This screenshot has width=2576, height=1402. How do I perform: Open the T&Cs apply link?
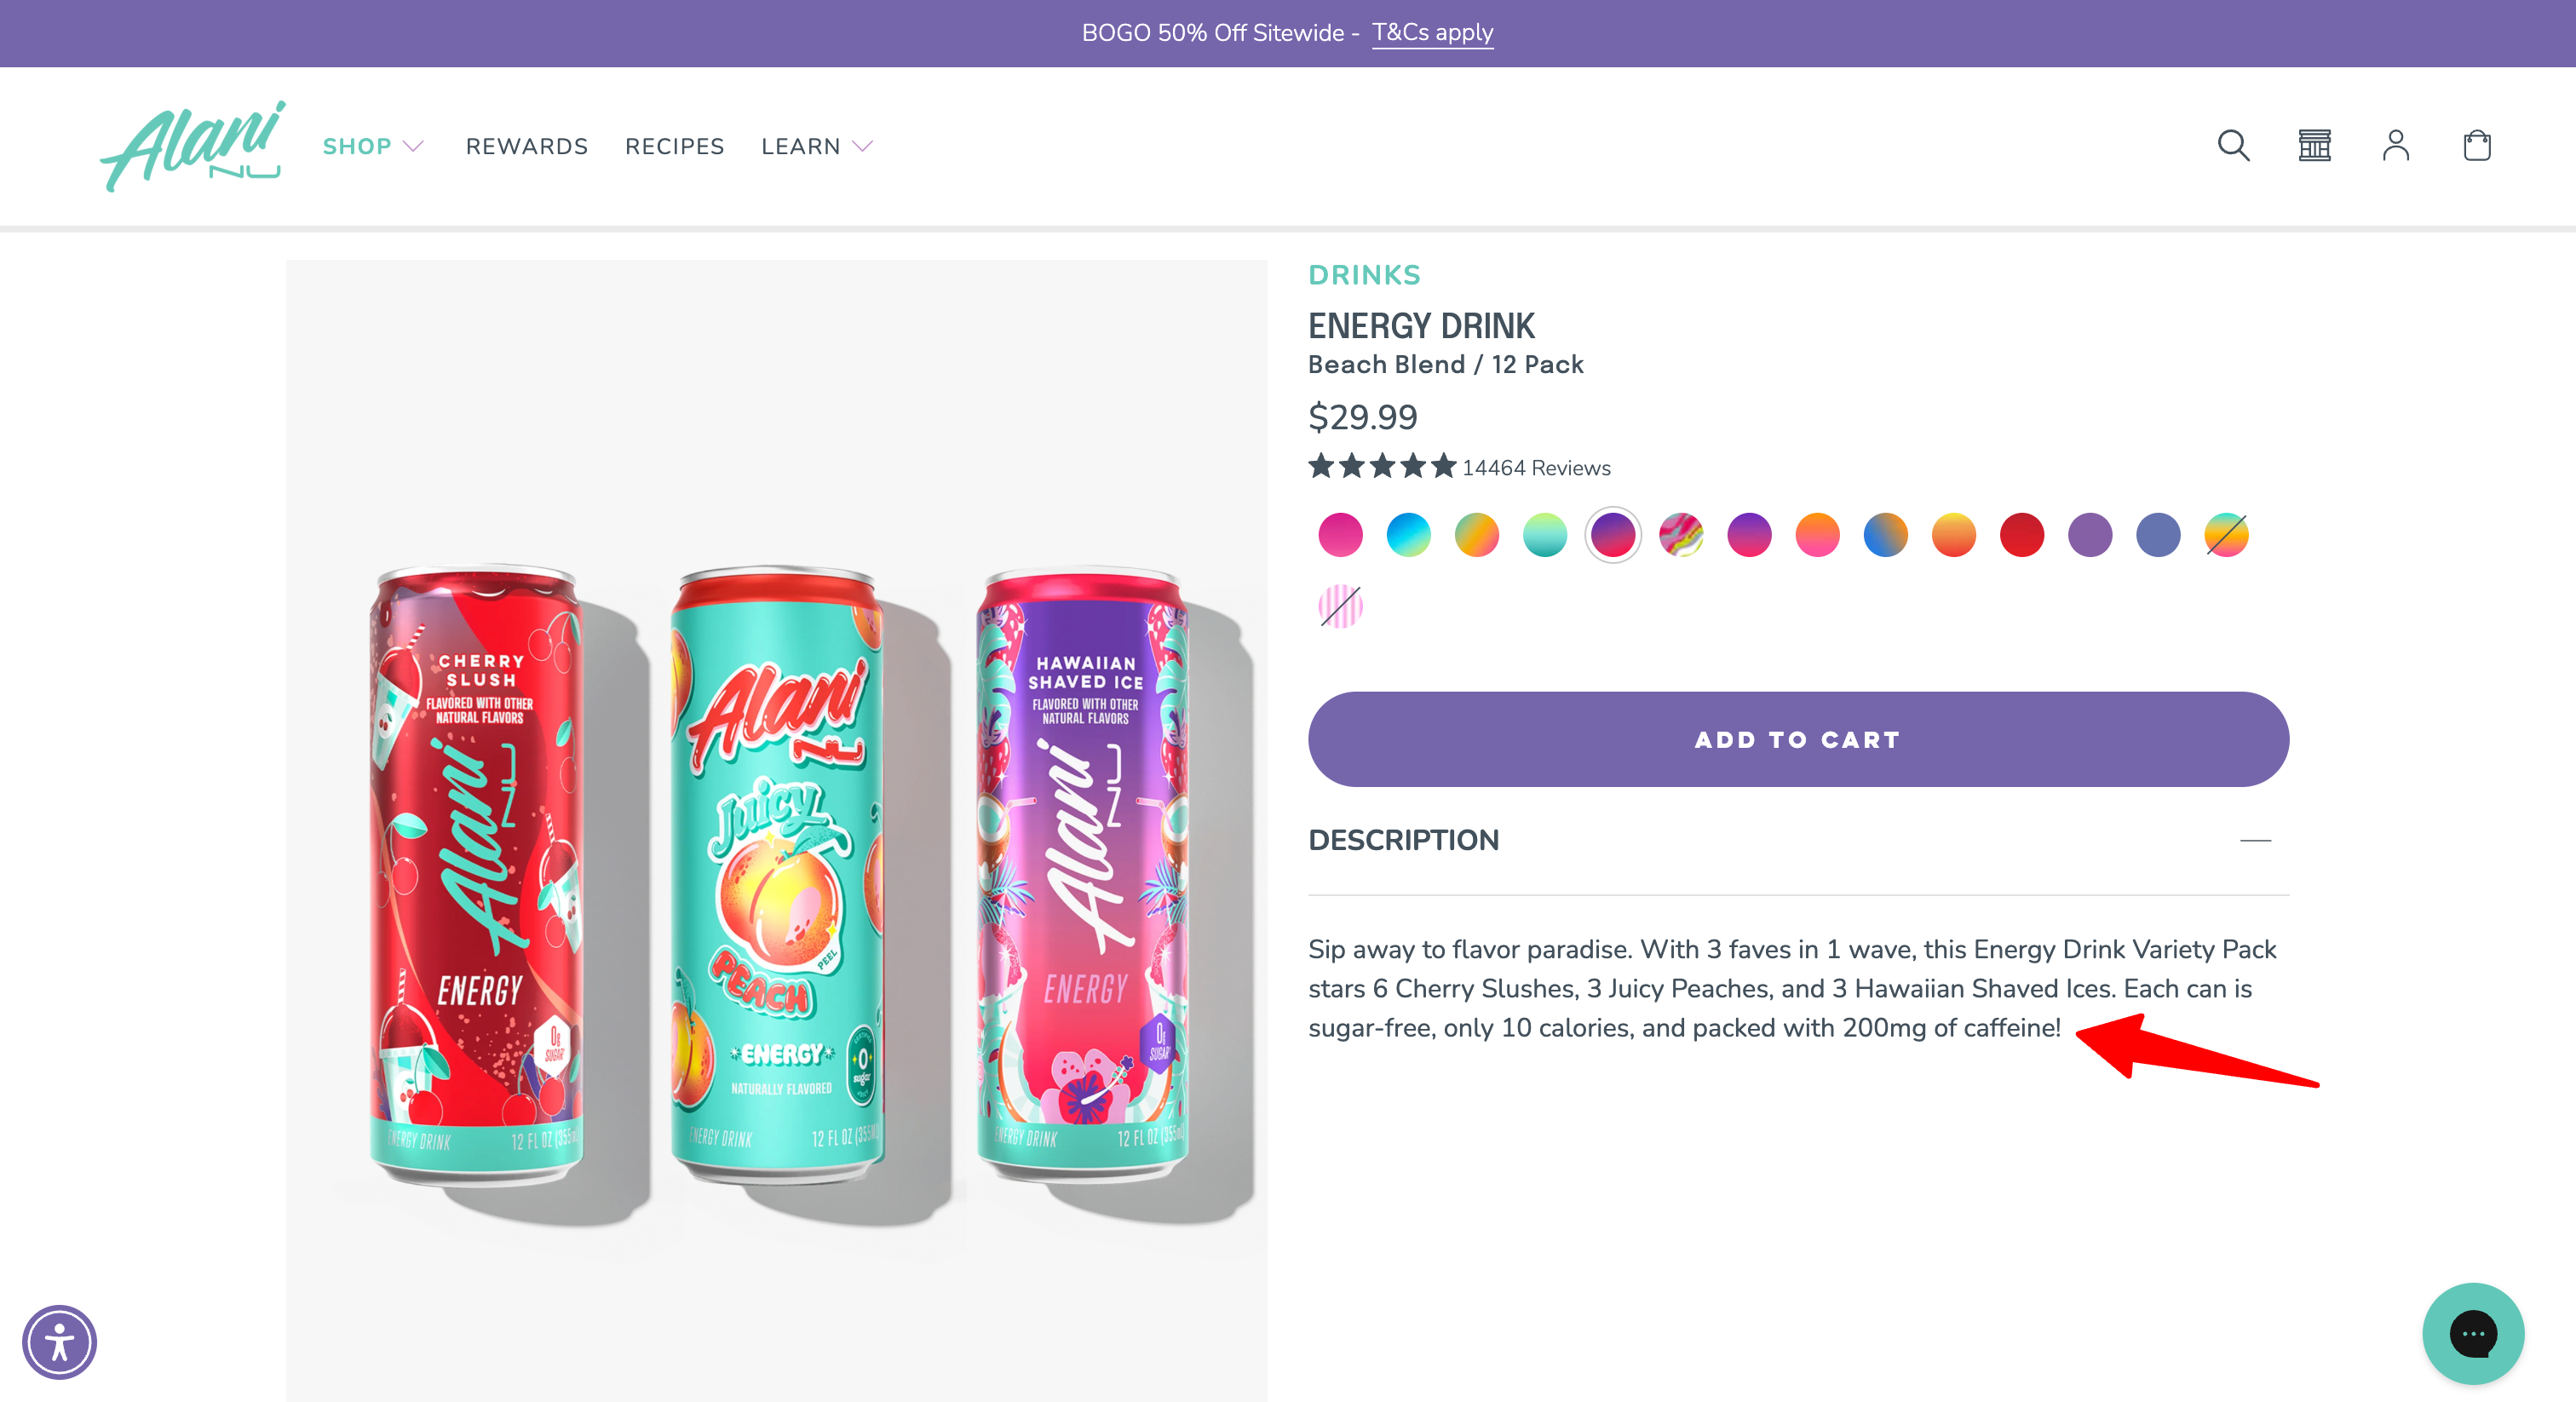[1432, 33]
